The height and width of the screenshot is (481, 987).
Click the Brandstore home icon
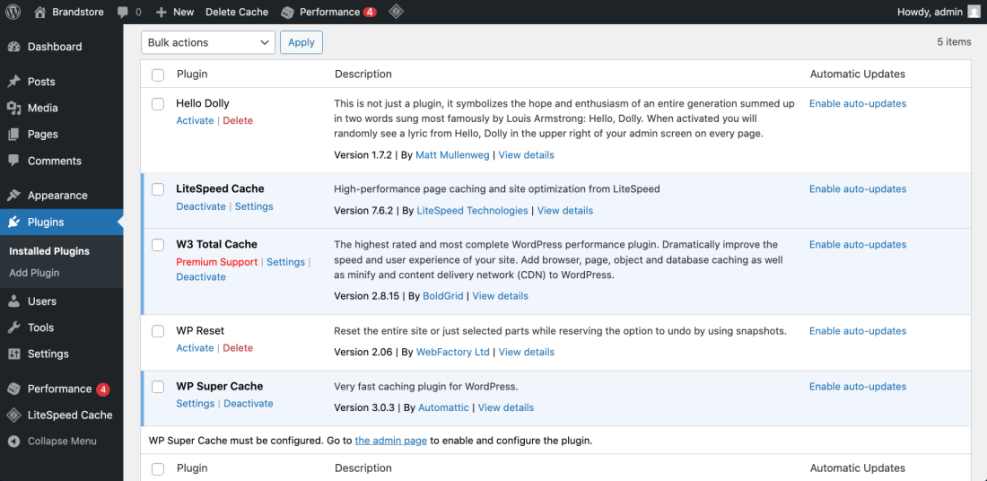40,12
